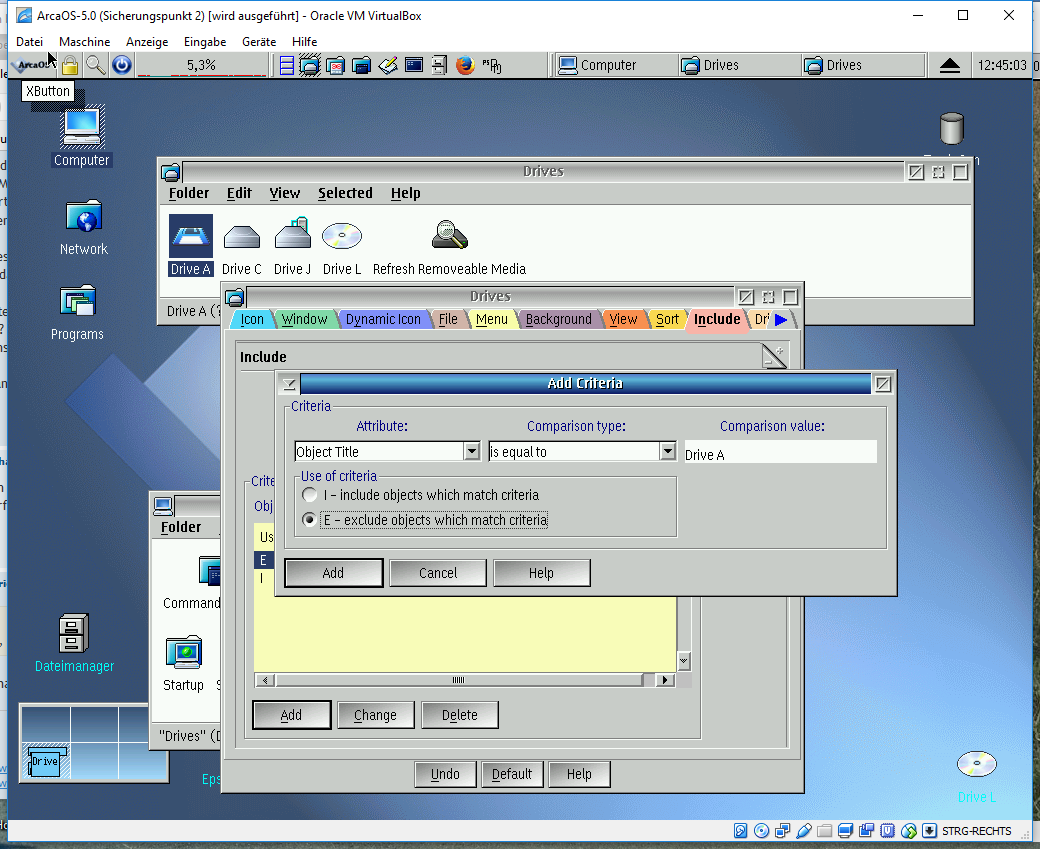This screenshot has height=849, width=1040.
Task: Click the file cabinet icon in XCenter
Action: tap(438, 65)
